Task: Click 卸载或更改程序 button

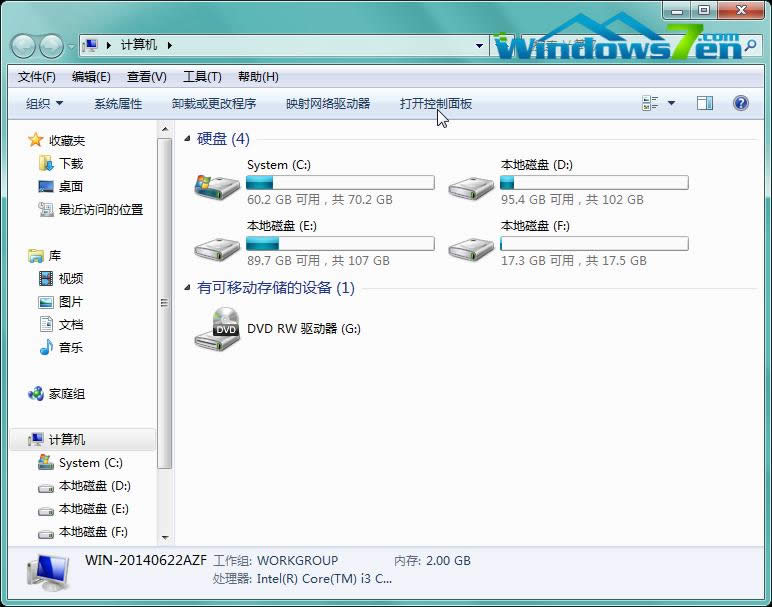Action: click(x=214, y=103)
